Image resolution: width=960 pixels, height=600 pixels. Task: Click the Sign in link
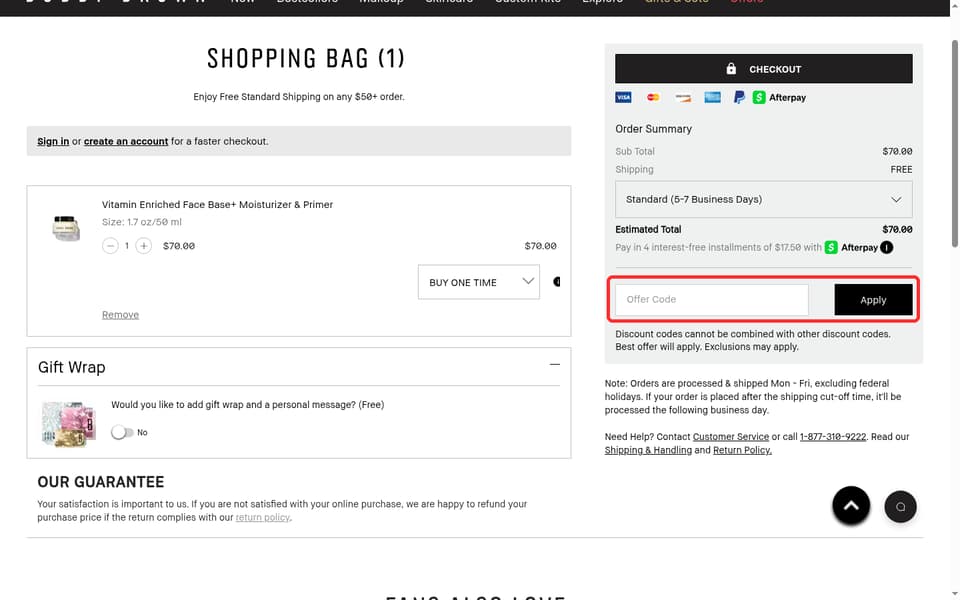53,141
